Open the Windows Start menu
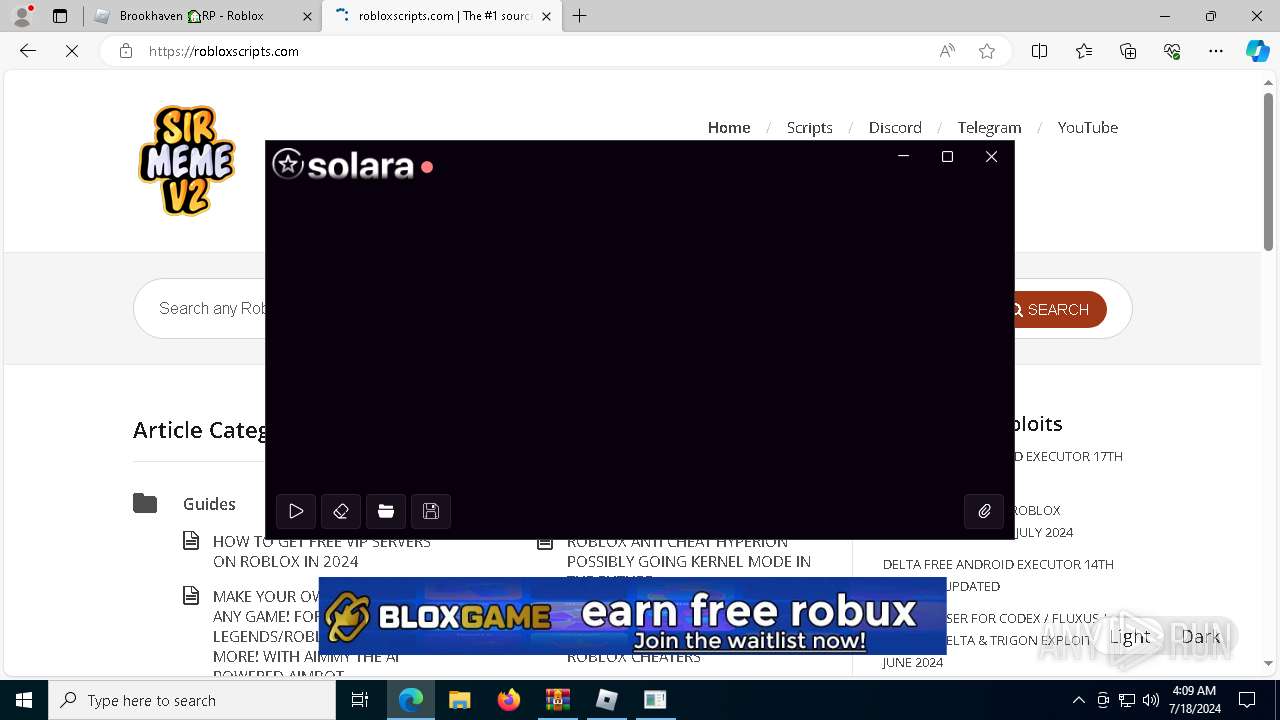 click(24, 700)
